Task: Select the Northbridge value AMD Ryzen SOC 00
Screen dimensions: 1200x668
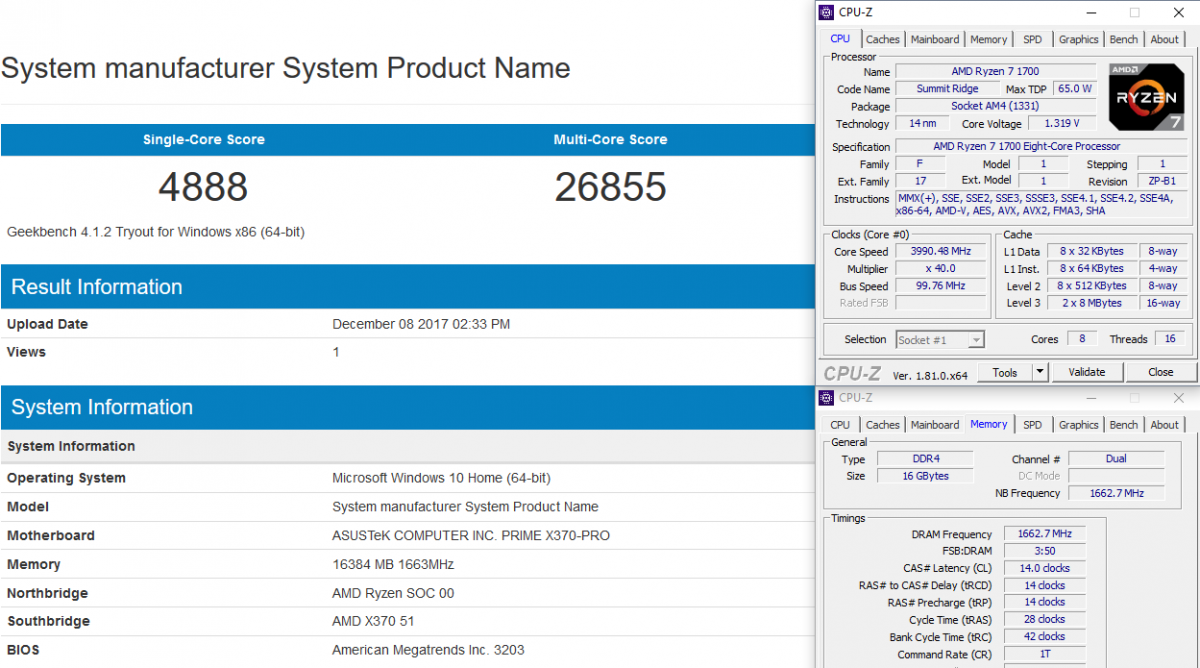Action: coord(393,593)
